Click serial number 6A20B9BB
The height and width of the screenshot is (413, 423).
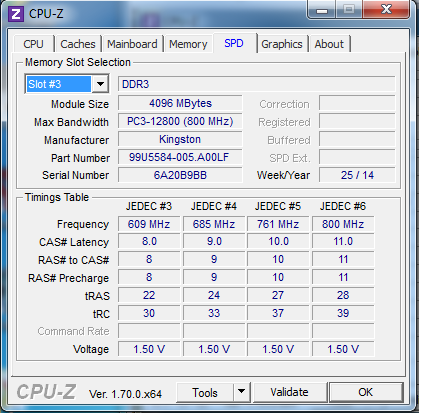[x=180, y=175]
